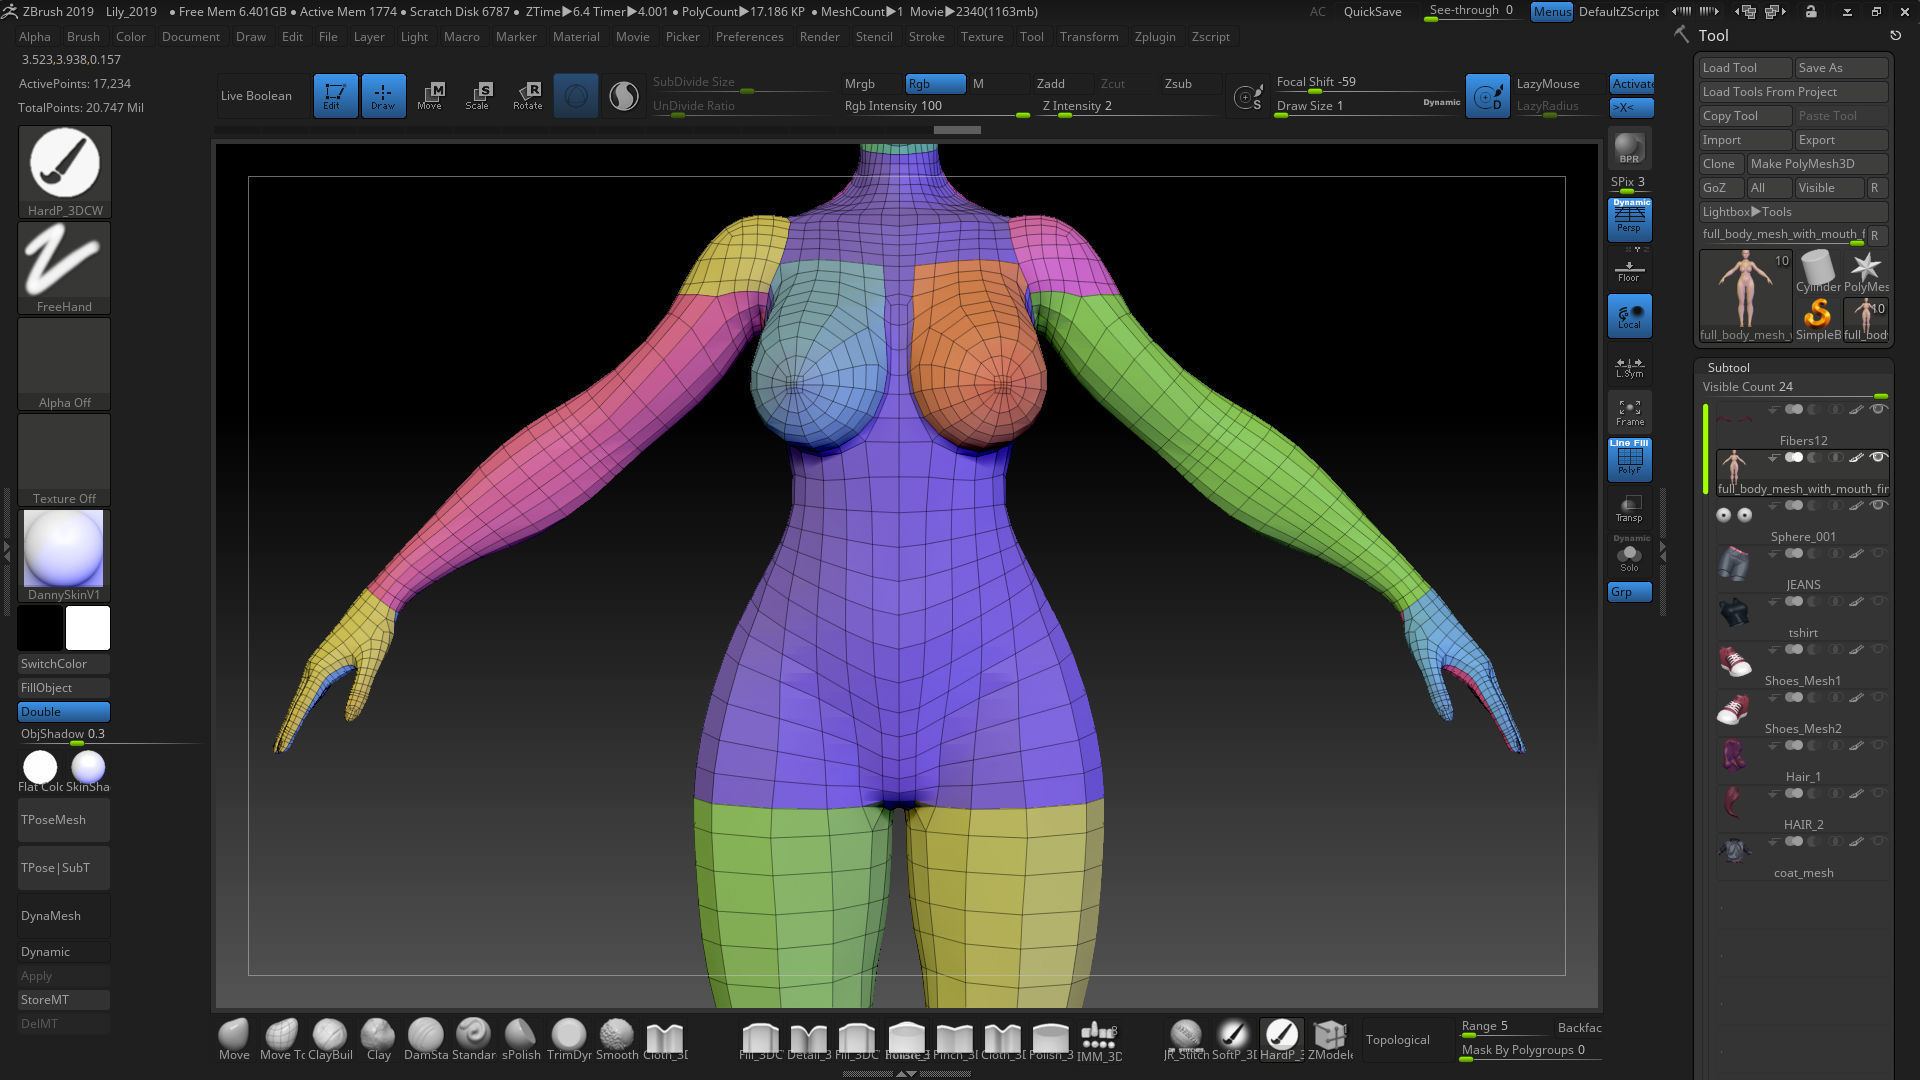Show the tshirt subtool with eye icon
Viewport: 1920px width, 1080px height.
[1878, 601]
